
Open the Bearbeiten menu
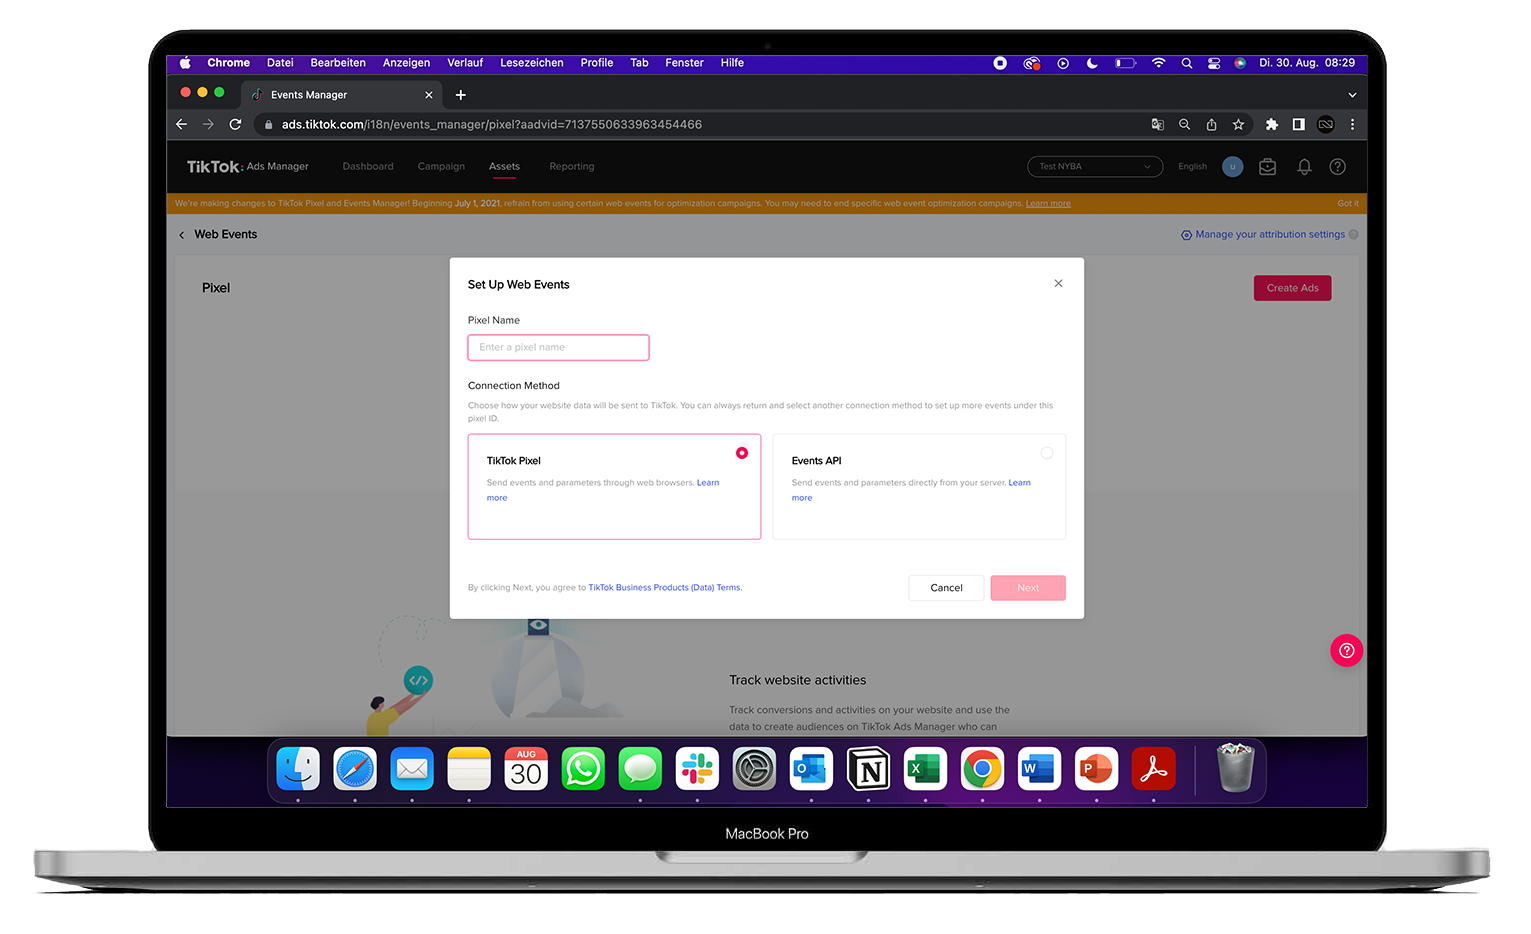tap(338, 63)
